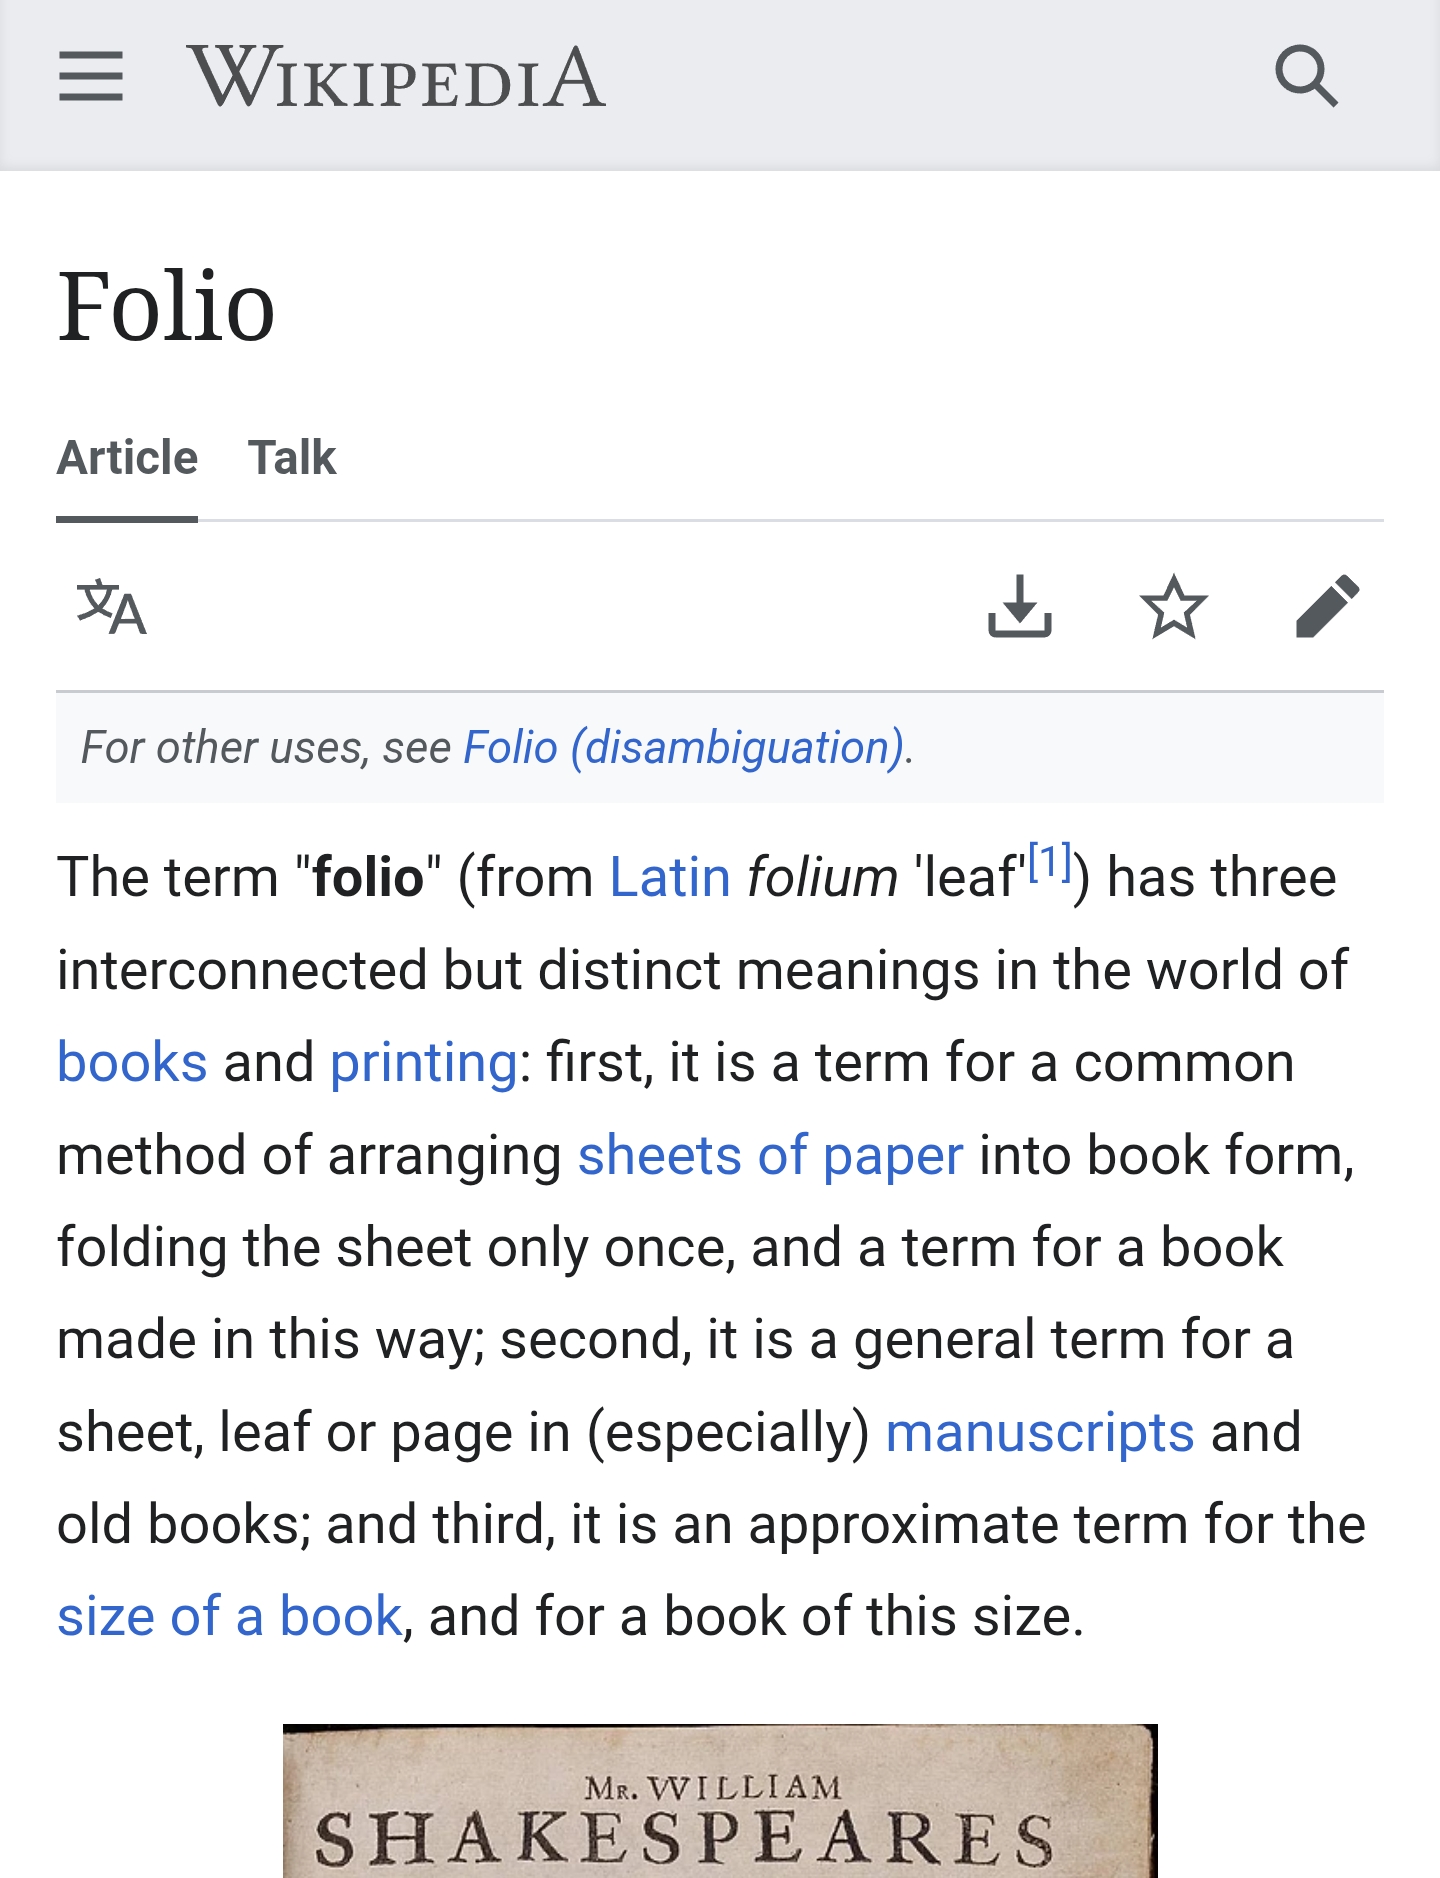Screen dimensions: 1440x1878
Task: Open the Folio (disambiguation) link
Action: coord(684,748)
